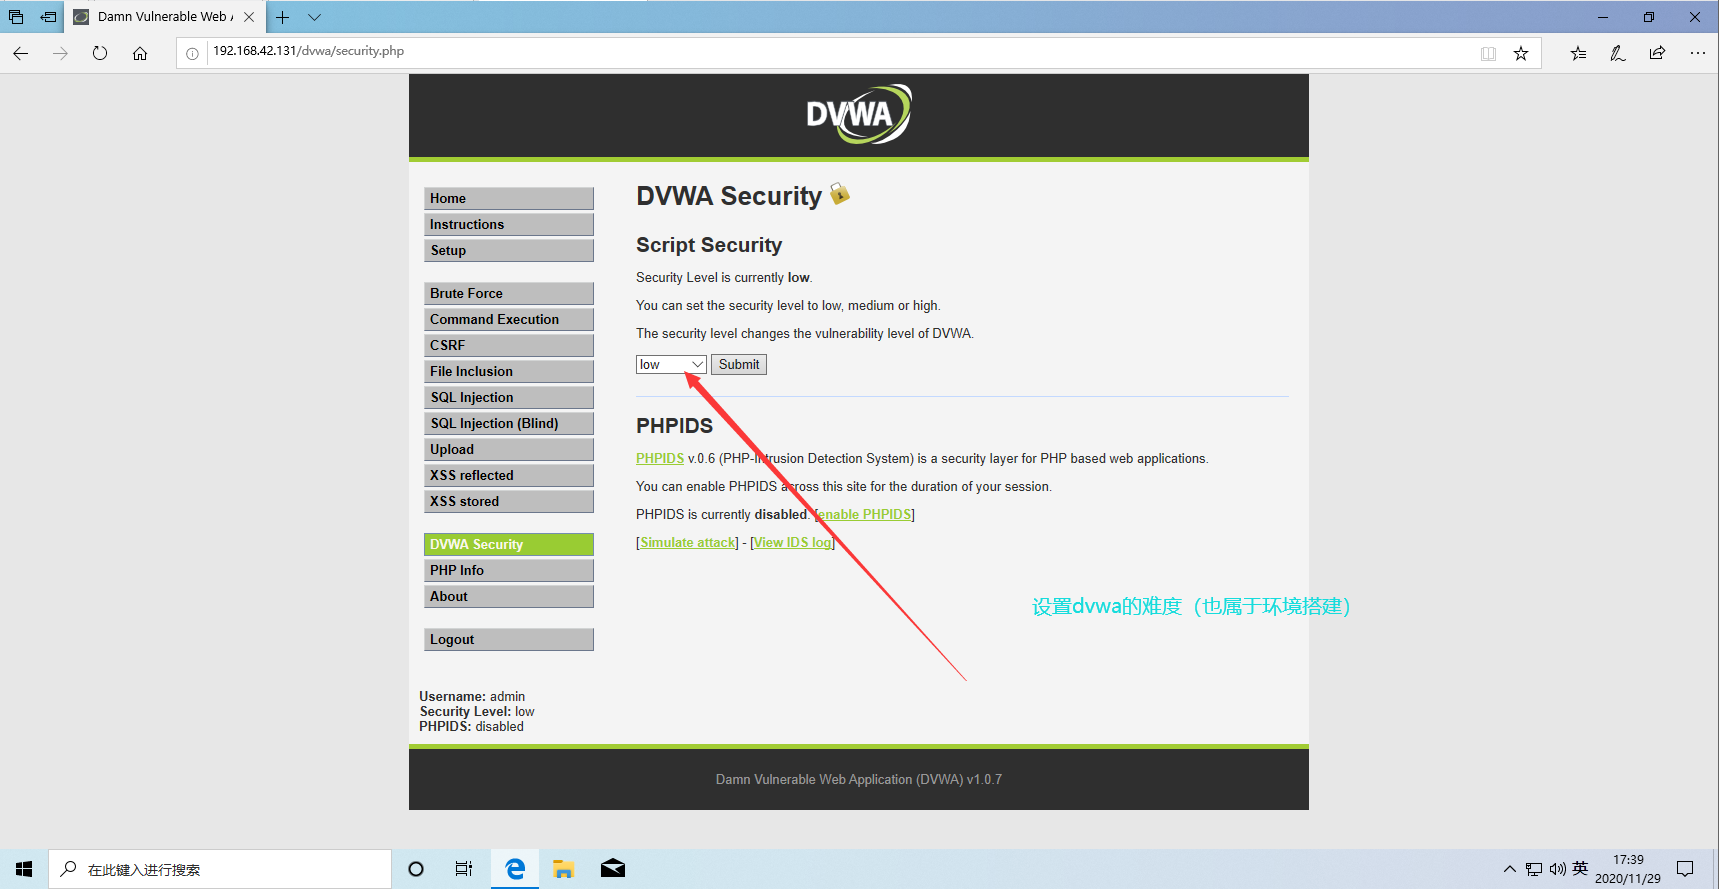This screenshot has height=889, width=1719.
Task: Open the browser home page icon
Action: pyautogui.click(x=140, y=53)
